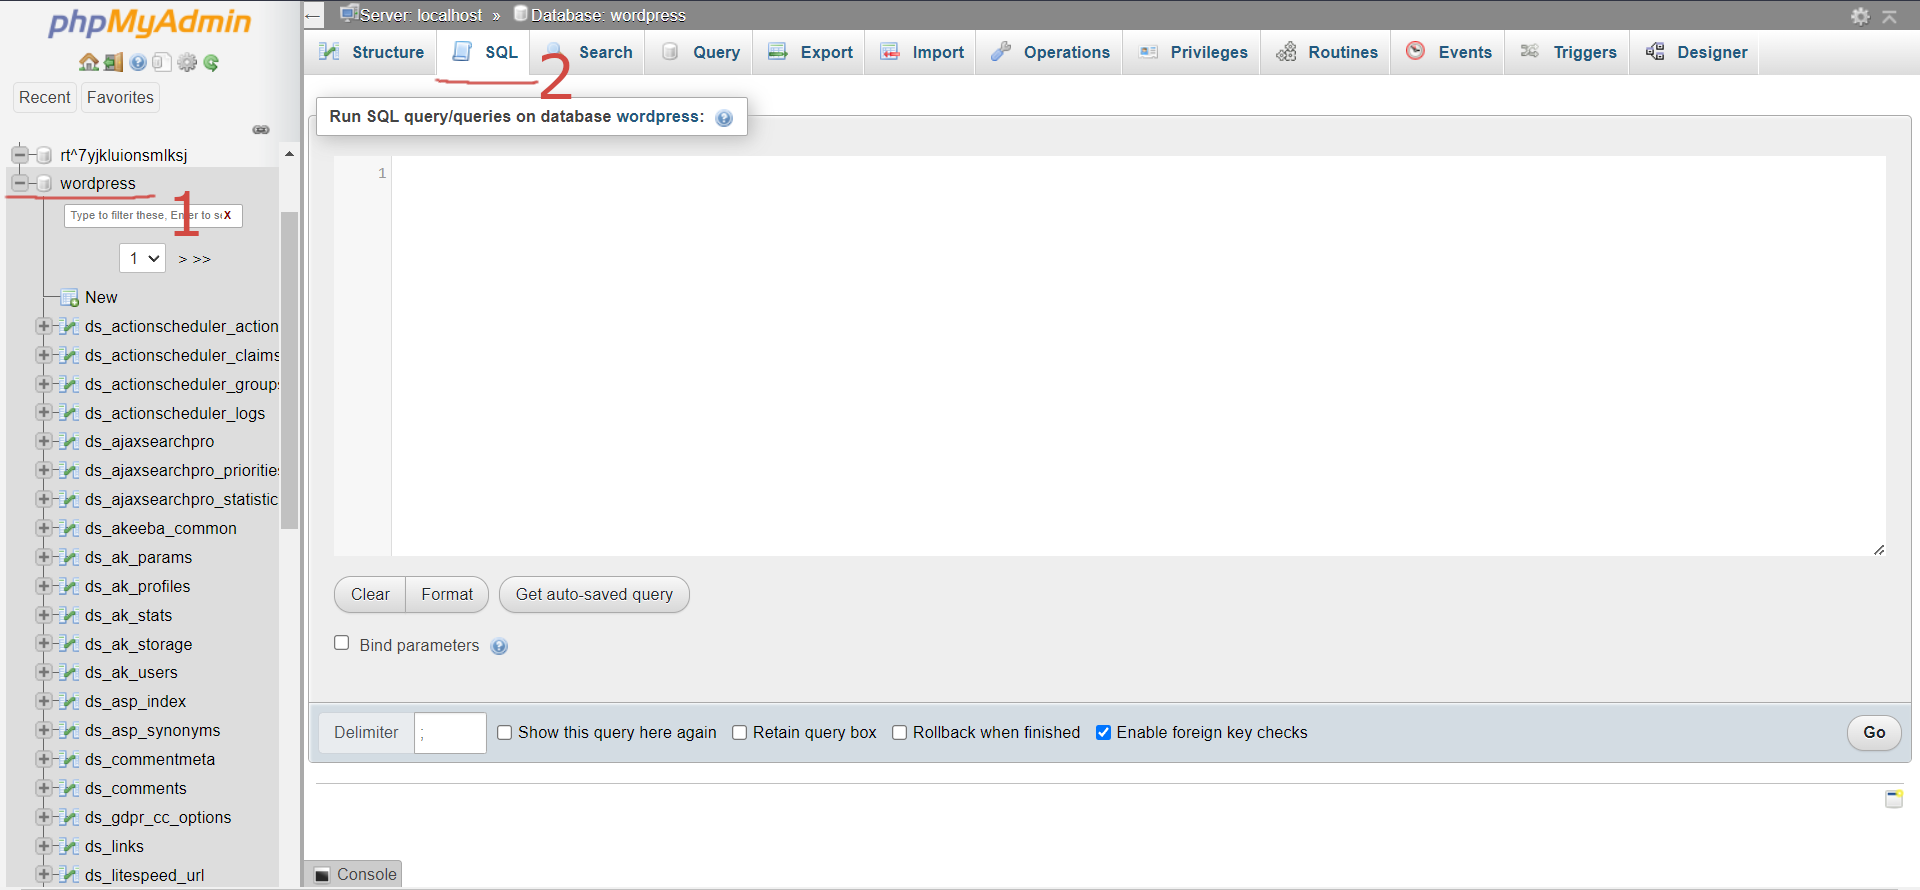
Task: Click the New table icon
Action: click(x=69, y=297)
